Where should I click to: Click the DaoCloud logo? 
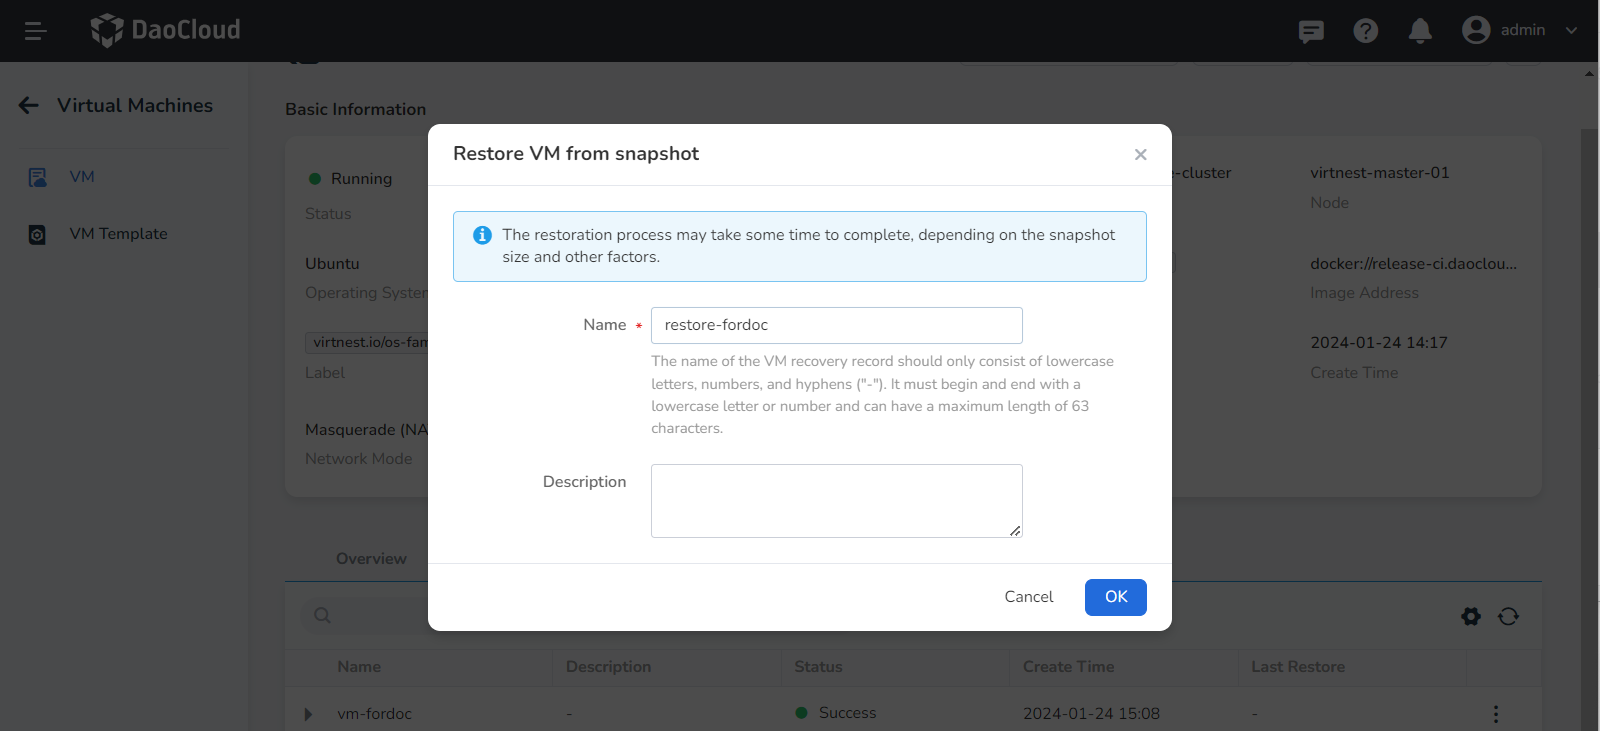pyautogui.click(x=166, y=30)
